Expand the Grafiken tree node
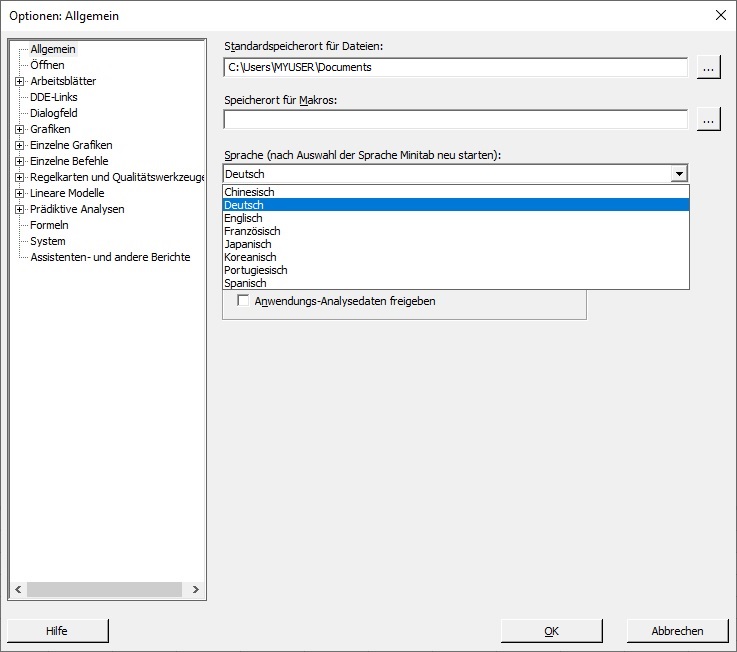The height and width of the screenshot is (652, 737). (19, 129)
